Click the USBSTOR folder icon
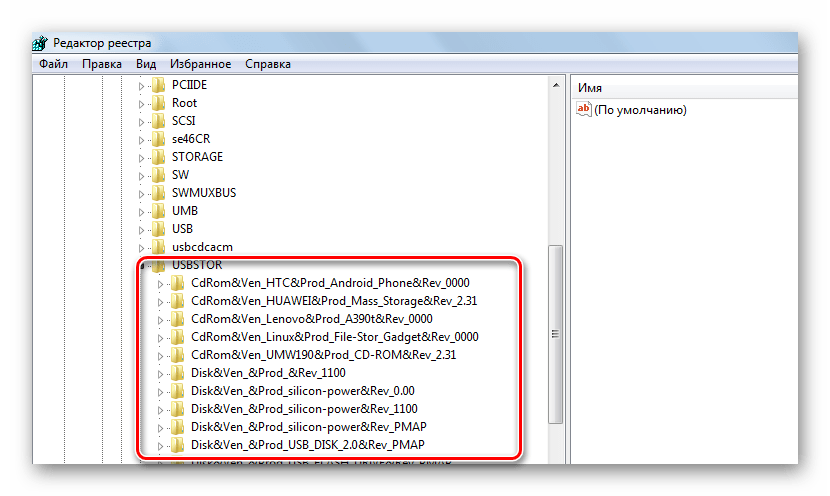This screenshot has height=496, width=830. pyautogui.click(x=158, y=265)
